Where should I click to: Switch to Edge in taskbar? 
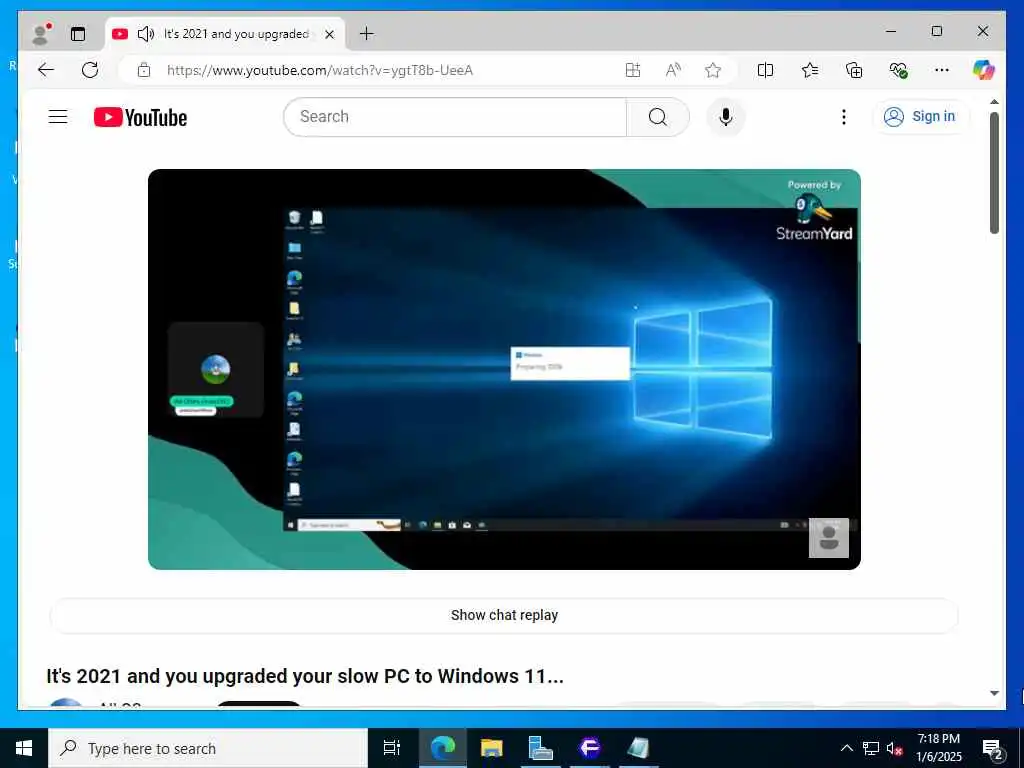click(443, 748)
